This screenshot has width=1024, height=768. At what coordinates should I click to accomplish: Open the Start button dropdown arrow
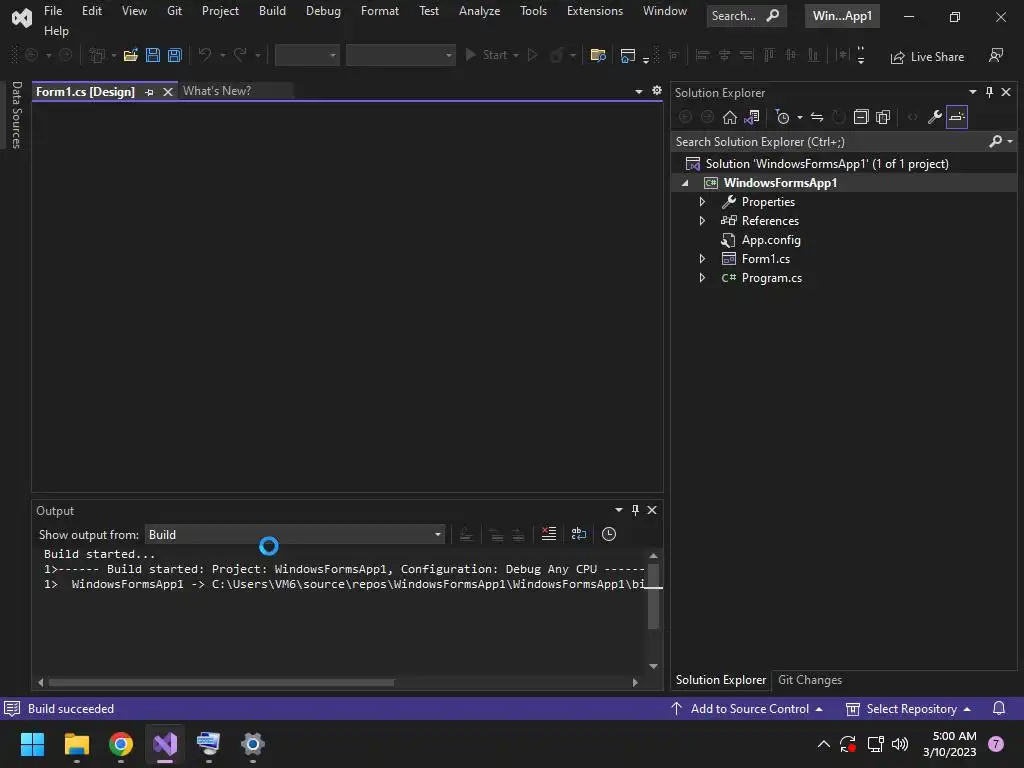coord(516,56)
